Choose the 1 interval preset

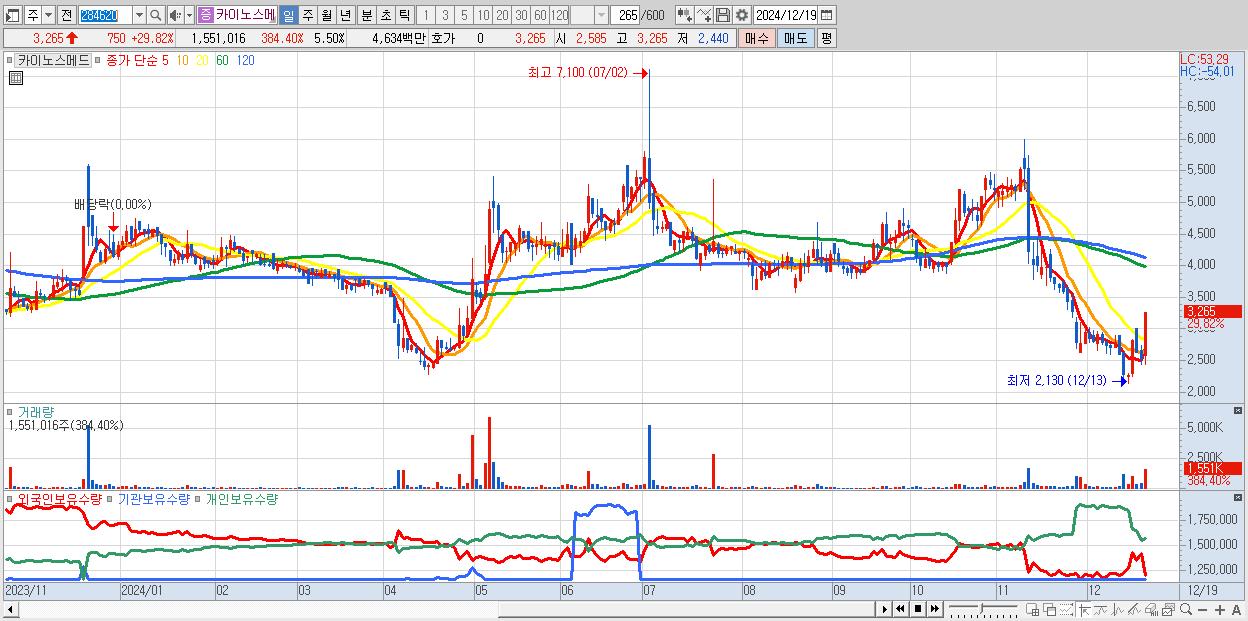pyautogui.click(x=425, y=15)
